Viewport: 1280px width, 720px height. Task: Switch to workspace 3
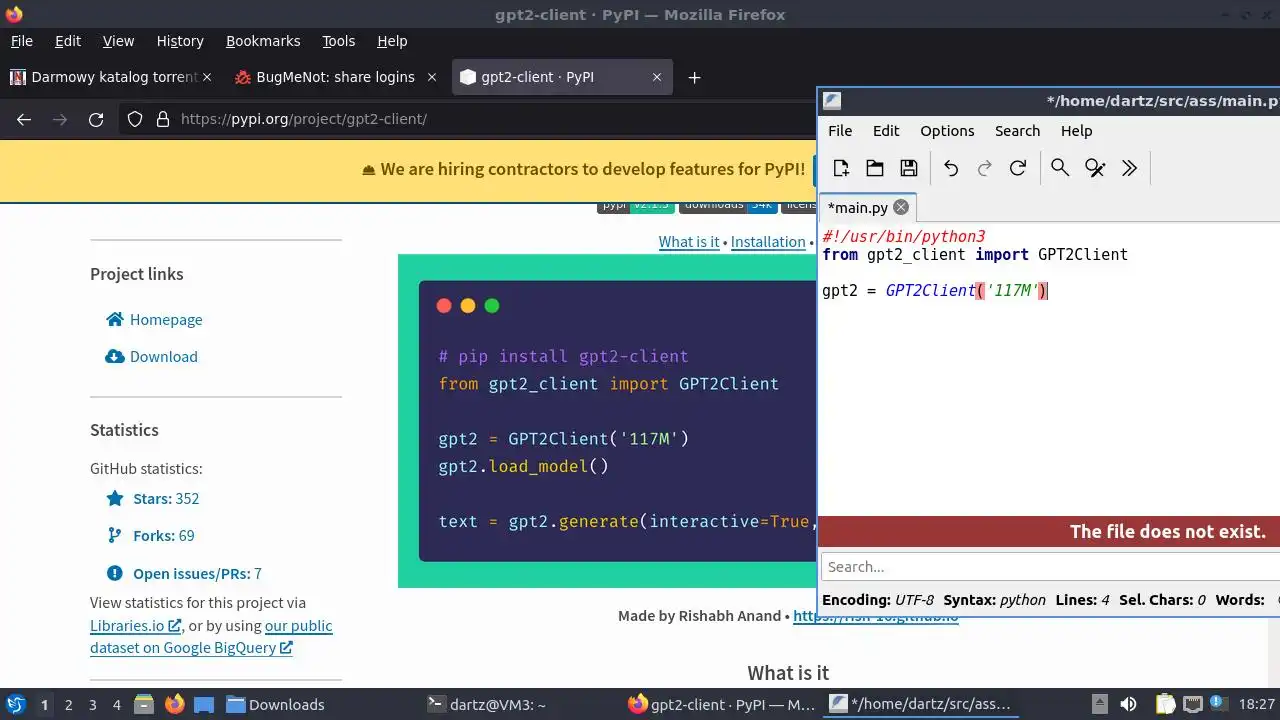tap(92, 705)
